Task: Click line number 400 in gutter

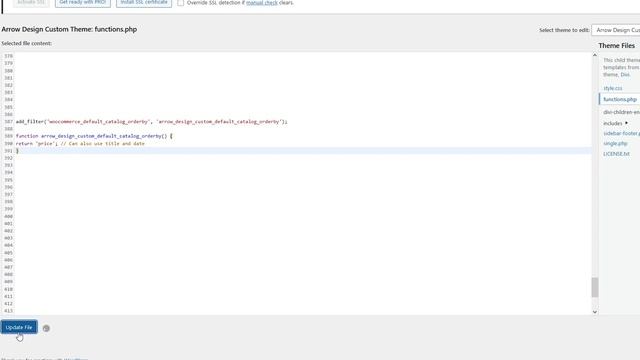Action: tap(8, 216)
